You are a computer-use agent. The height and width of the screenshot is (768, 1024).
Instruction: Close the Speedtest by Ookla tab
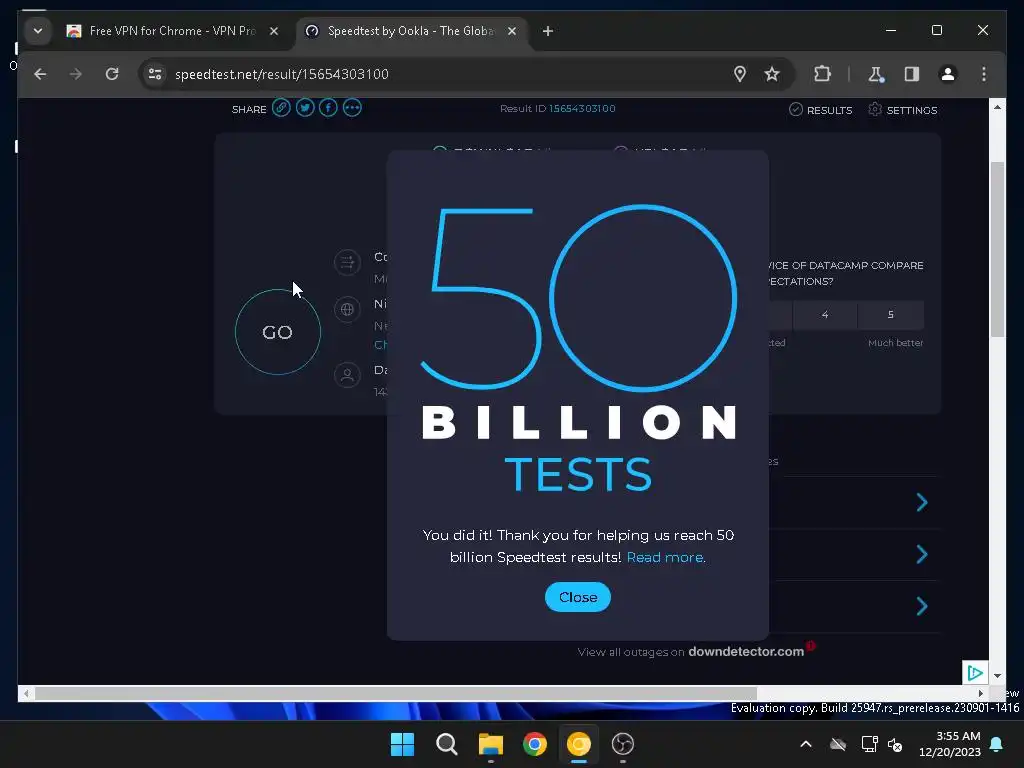pos(512,31)
